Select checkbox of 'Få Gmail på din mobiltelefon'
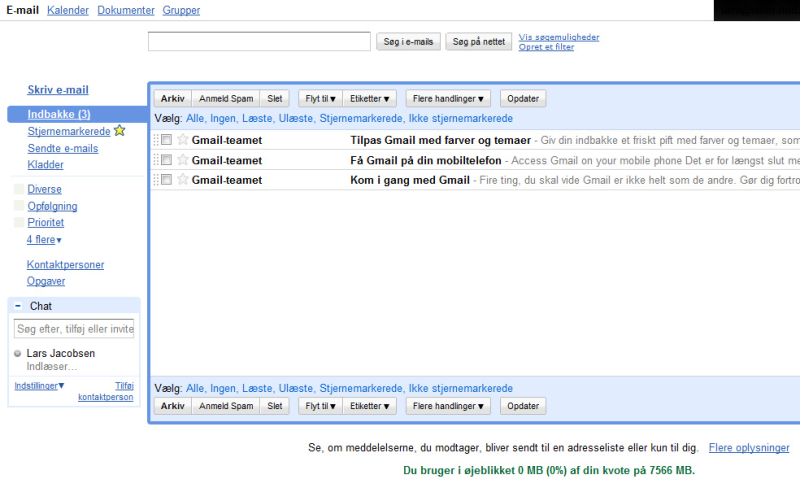This screenshot has height=479, width=800. pyautogui.click(x=167, y=160)
